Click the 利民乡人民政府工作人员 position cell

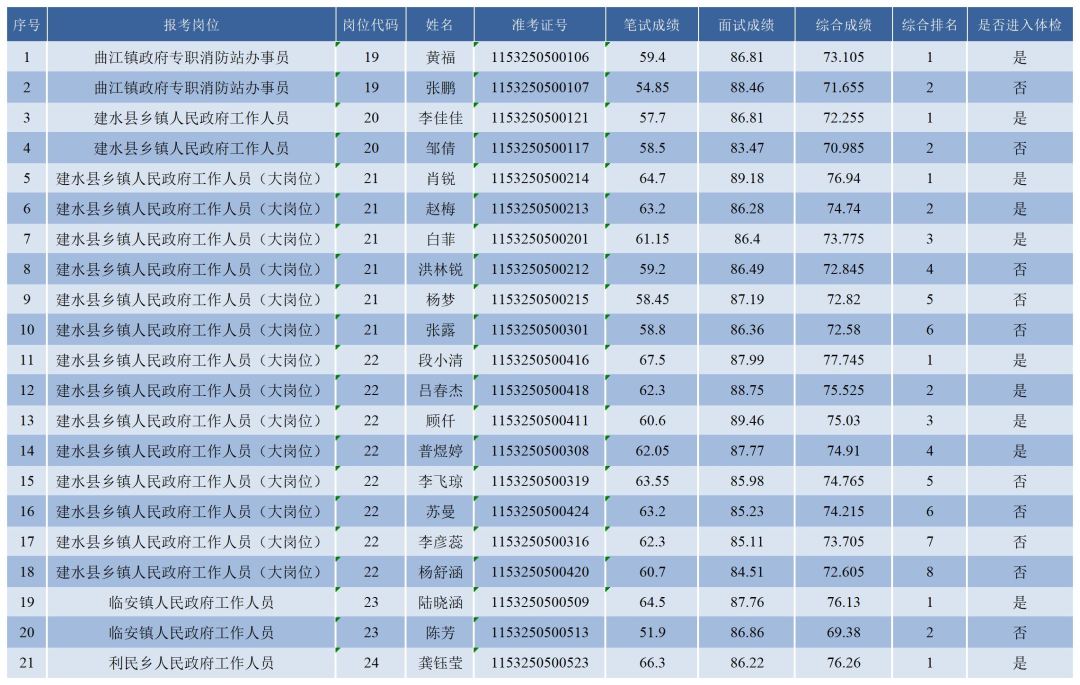[191, 663]
